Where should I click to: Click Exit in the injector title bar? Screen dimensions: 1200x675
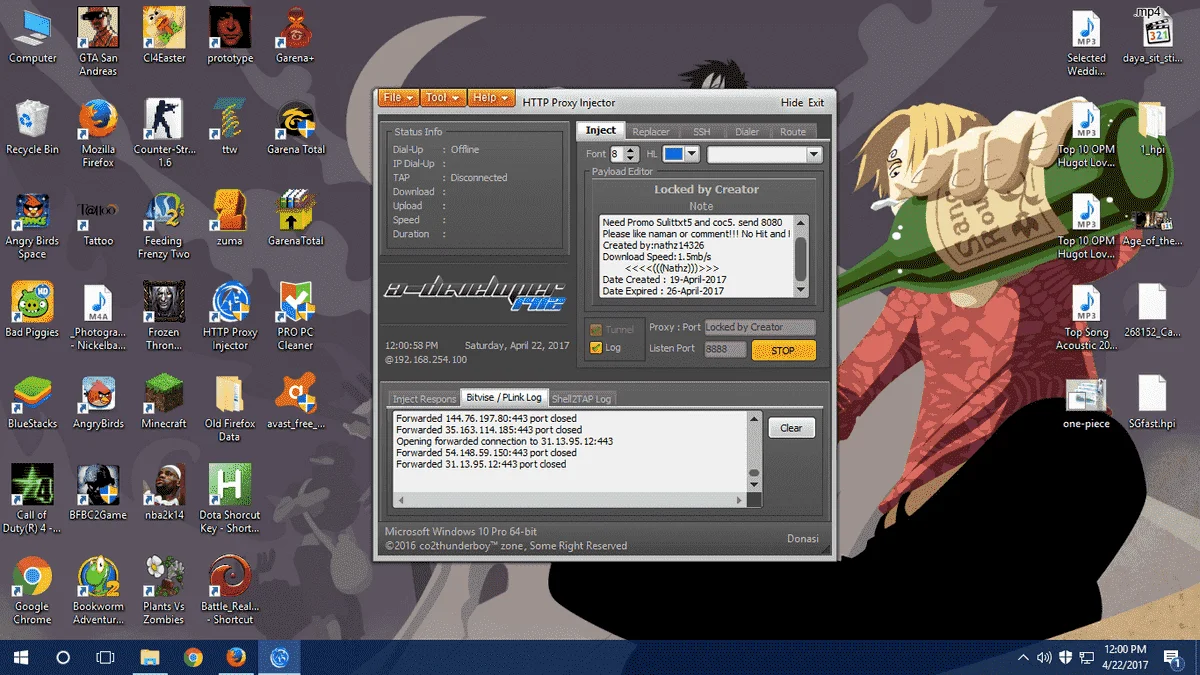coord(816,102)
